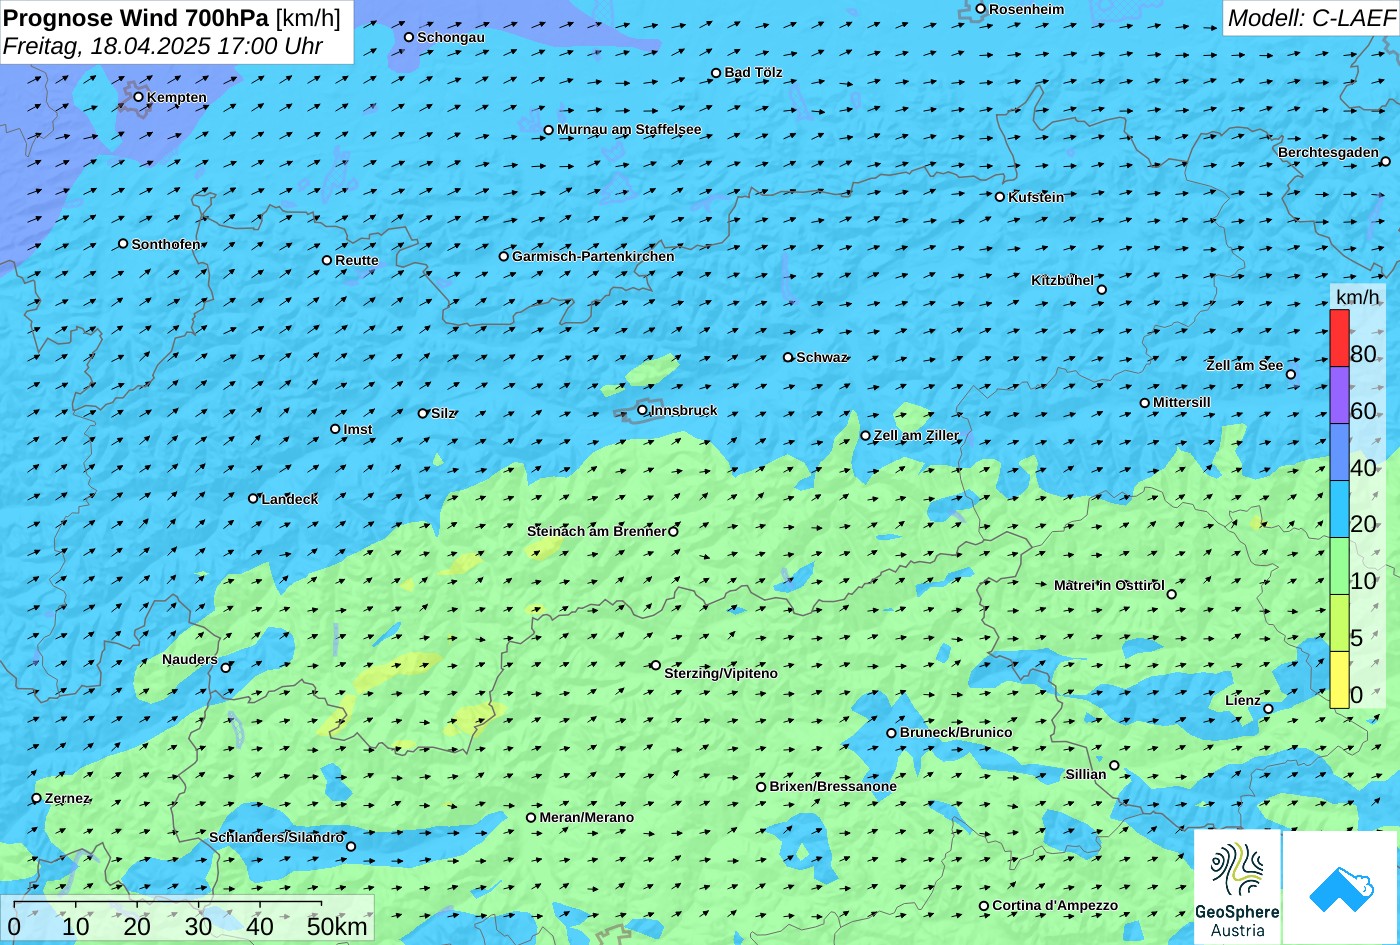Viewport: 1400px width, 945px height.
Task: Click the 'Modell: C-LAEF' label
Action: point(1311,18)
